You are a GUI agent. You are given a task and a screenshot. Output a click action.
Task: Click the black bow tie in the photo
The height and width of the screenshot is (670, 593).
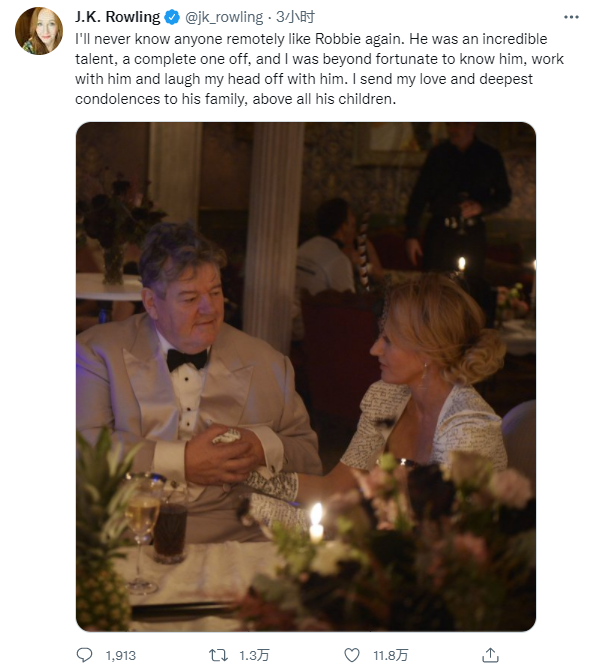tap(187, 359)
